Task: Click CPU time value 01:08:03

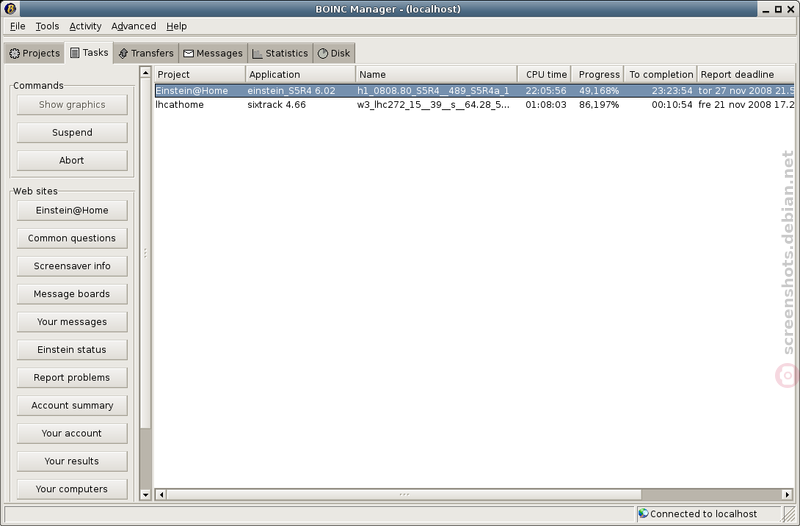Action: tap(546, 105)
